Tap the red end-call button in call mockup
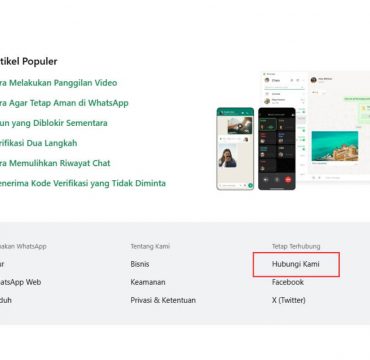The height and width of the screenshot is (360, 370). [x=288, y=180]
